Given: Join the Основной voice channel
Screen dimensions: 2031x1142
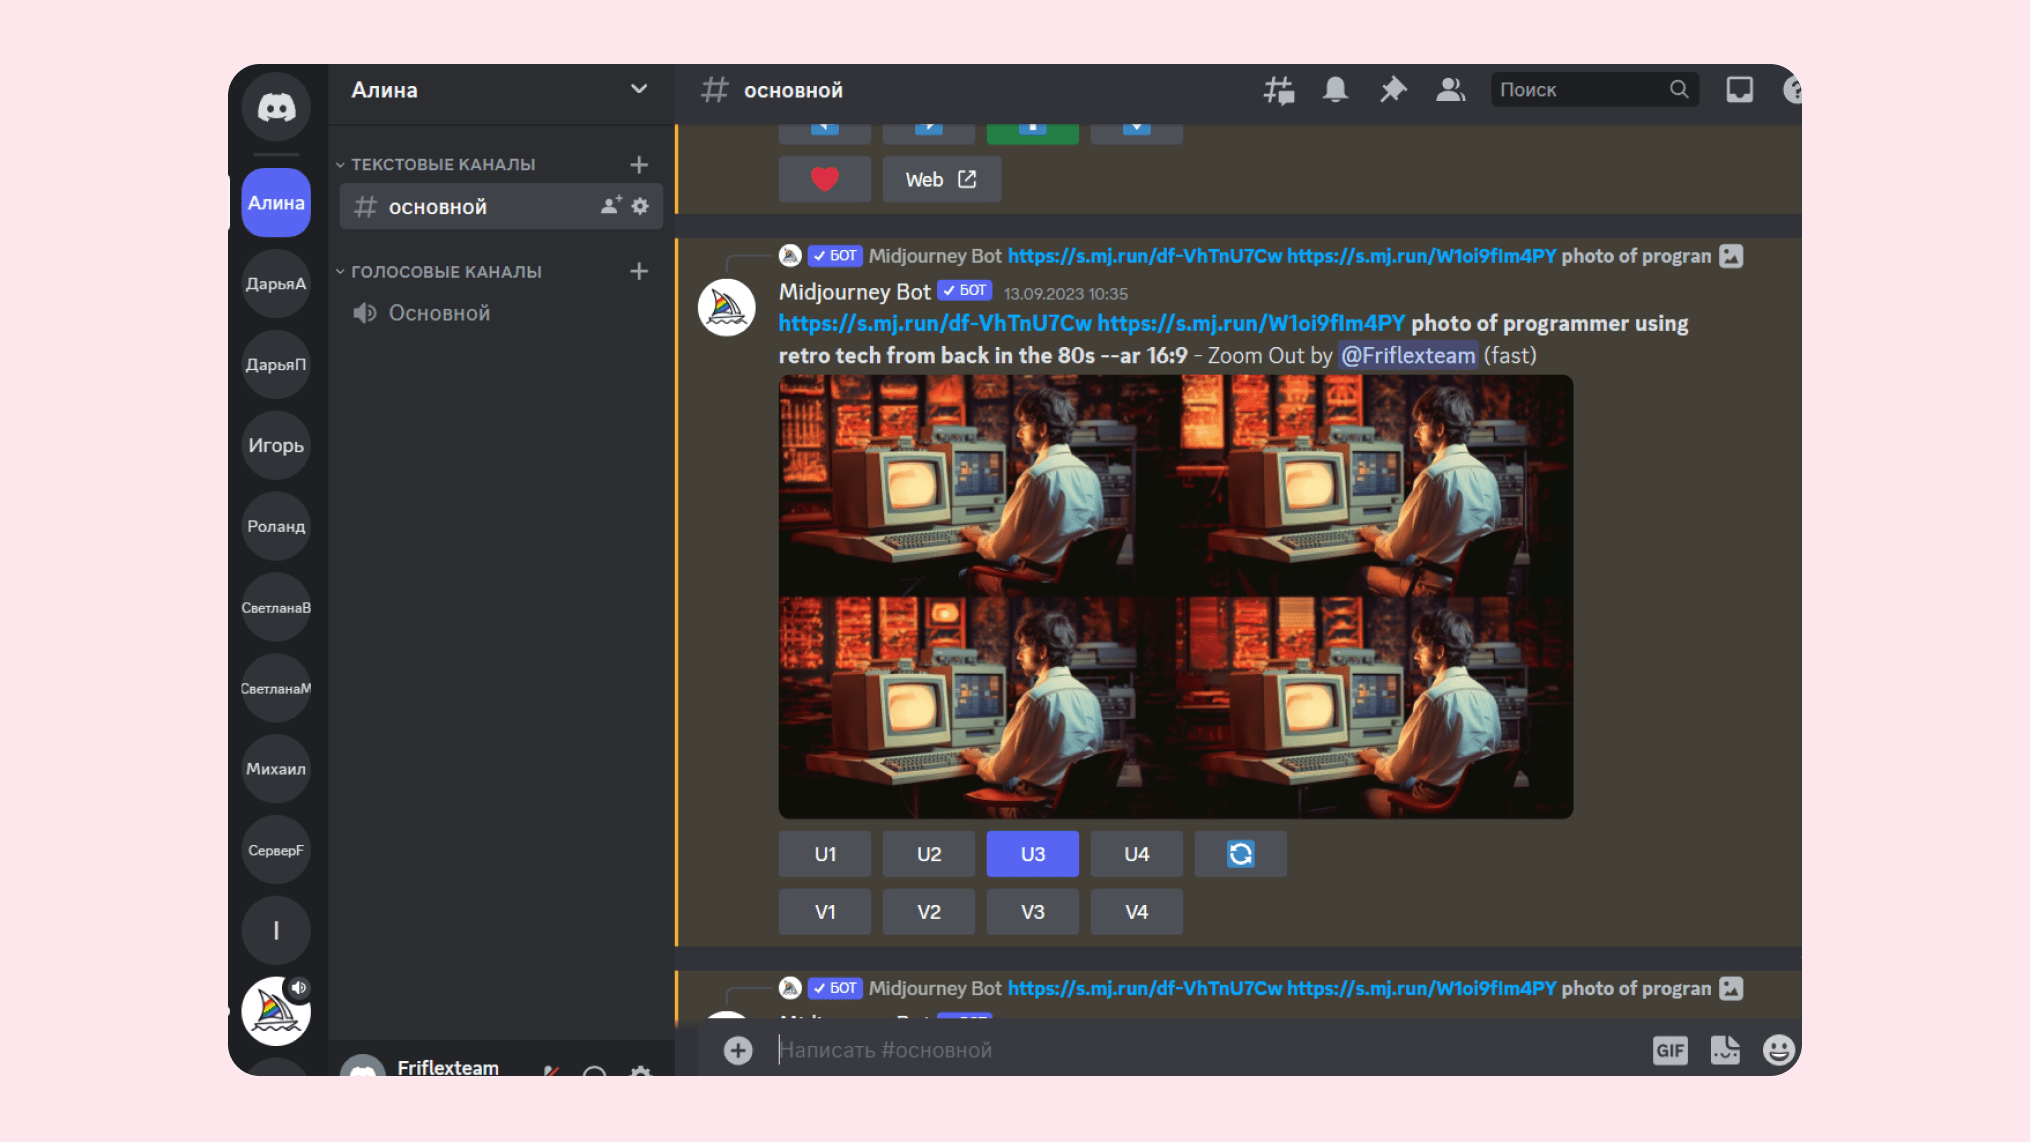Looking at the screenshot, I should (439, 313).
